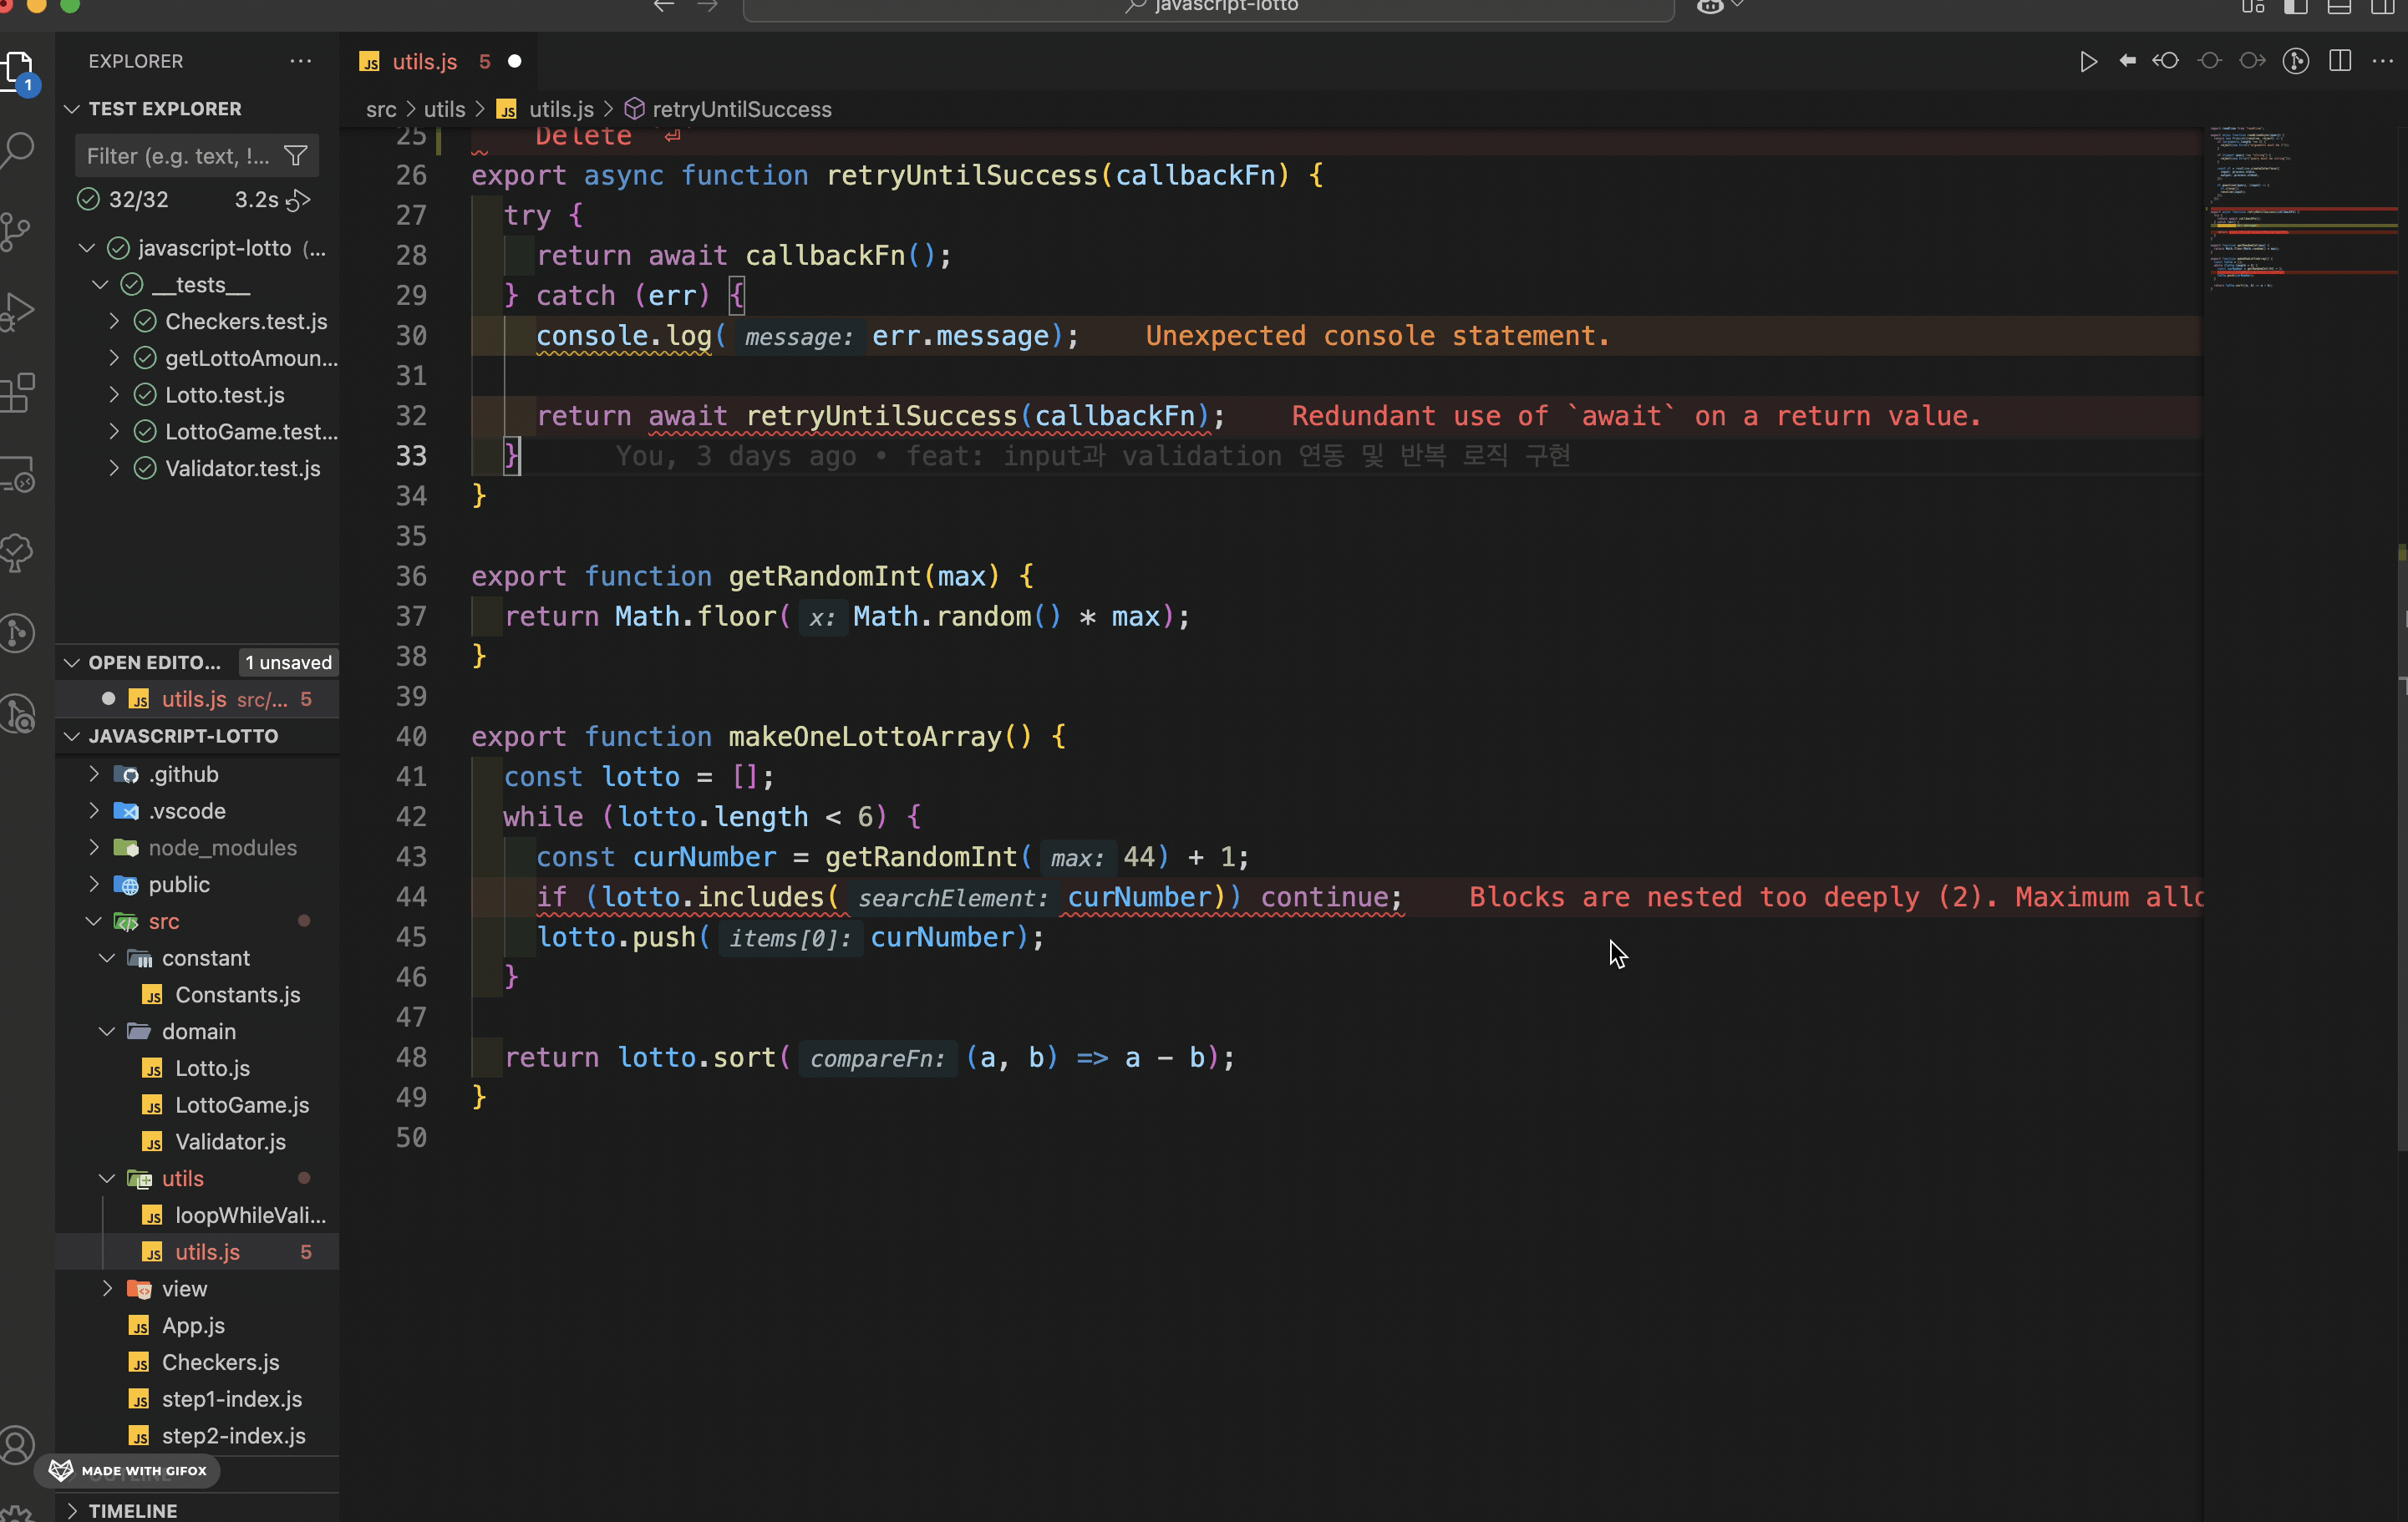This screenshot has height=1522, width=2408.
Task: Open the Search view in the activity bar
Action: click(x=18, y=150)
